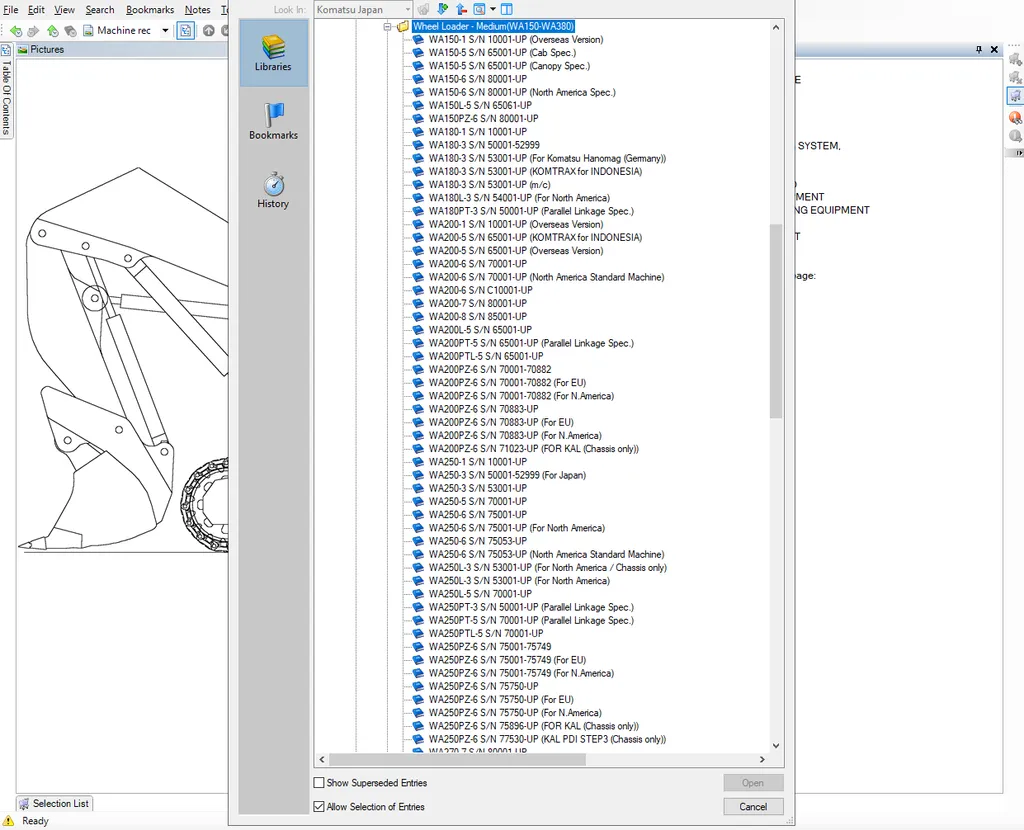
Task: Click the scroll down arrow of the tree list
Action: 776,745
